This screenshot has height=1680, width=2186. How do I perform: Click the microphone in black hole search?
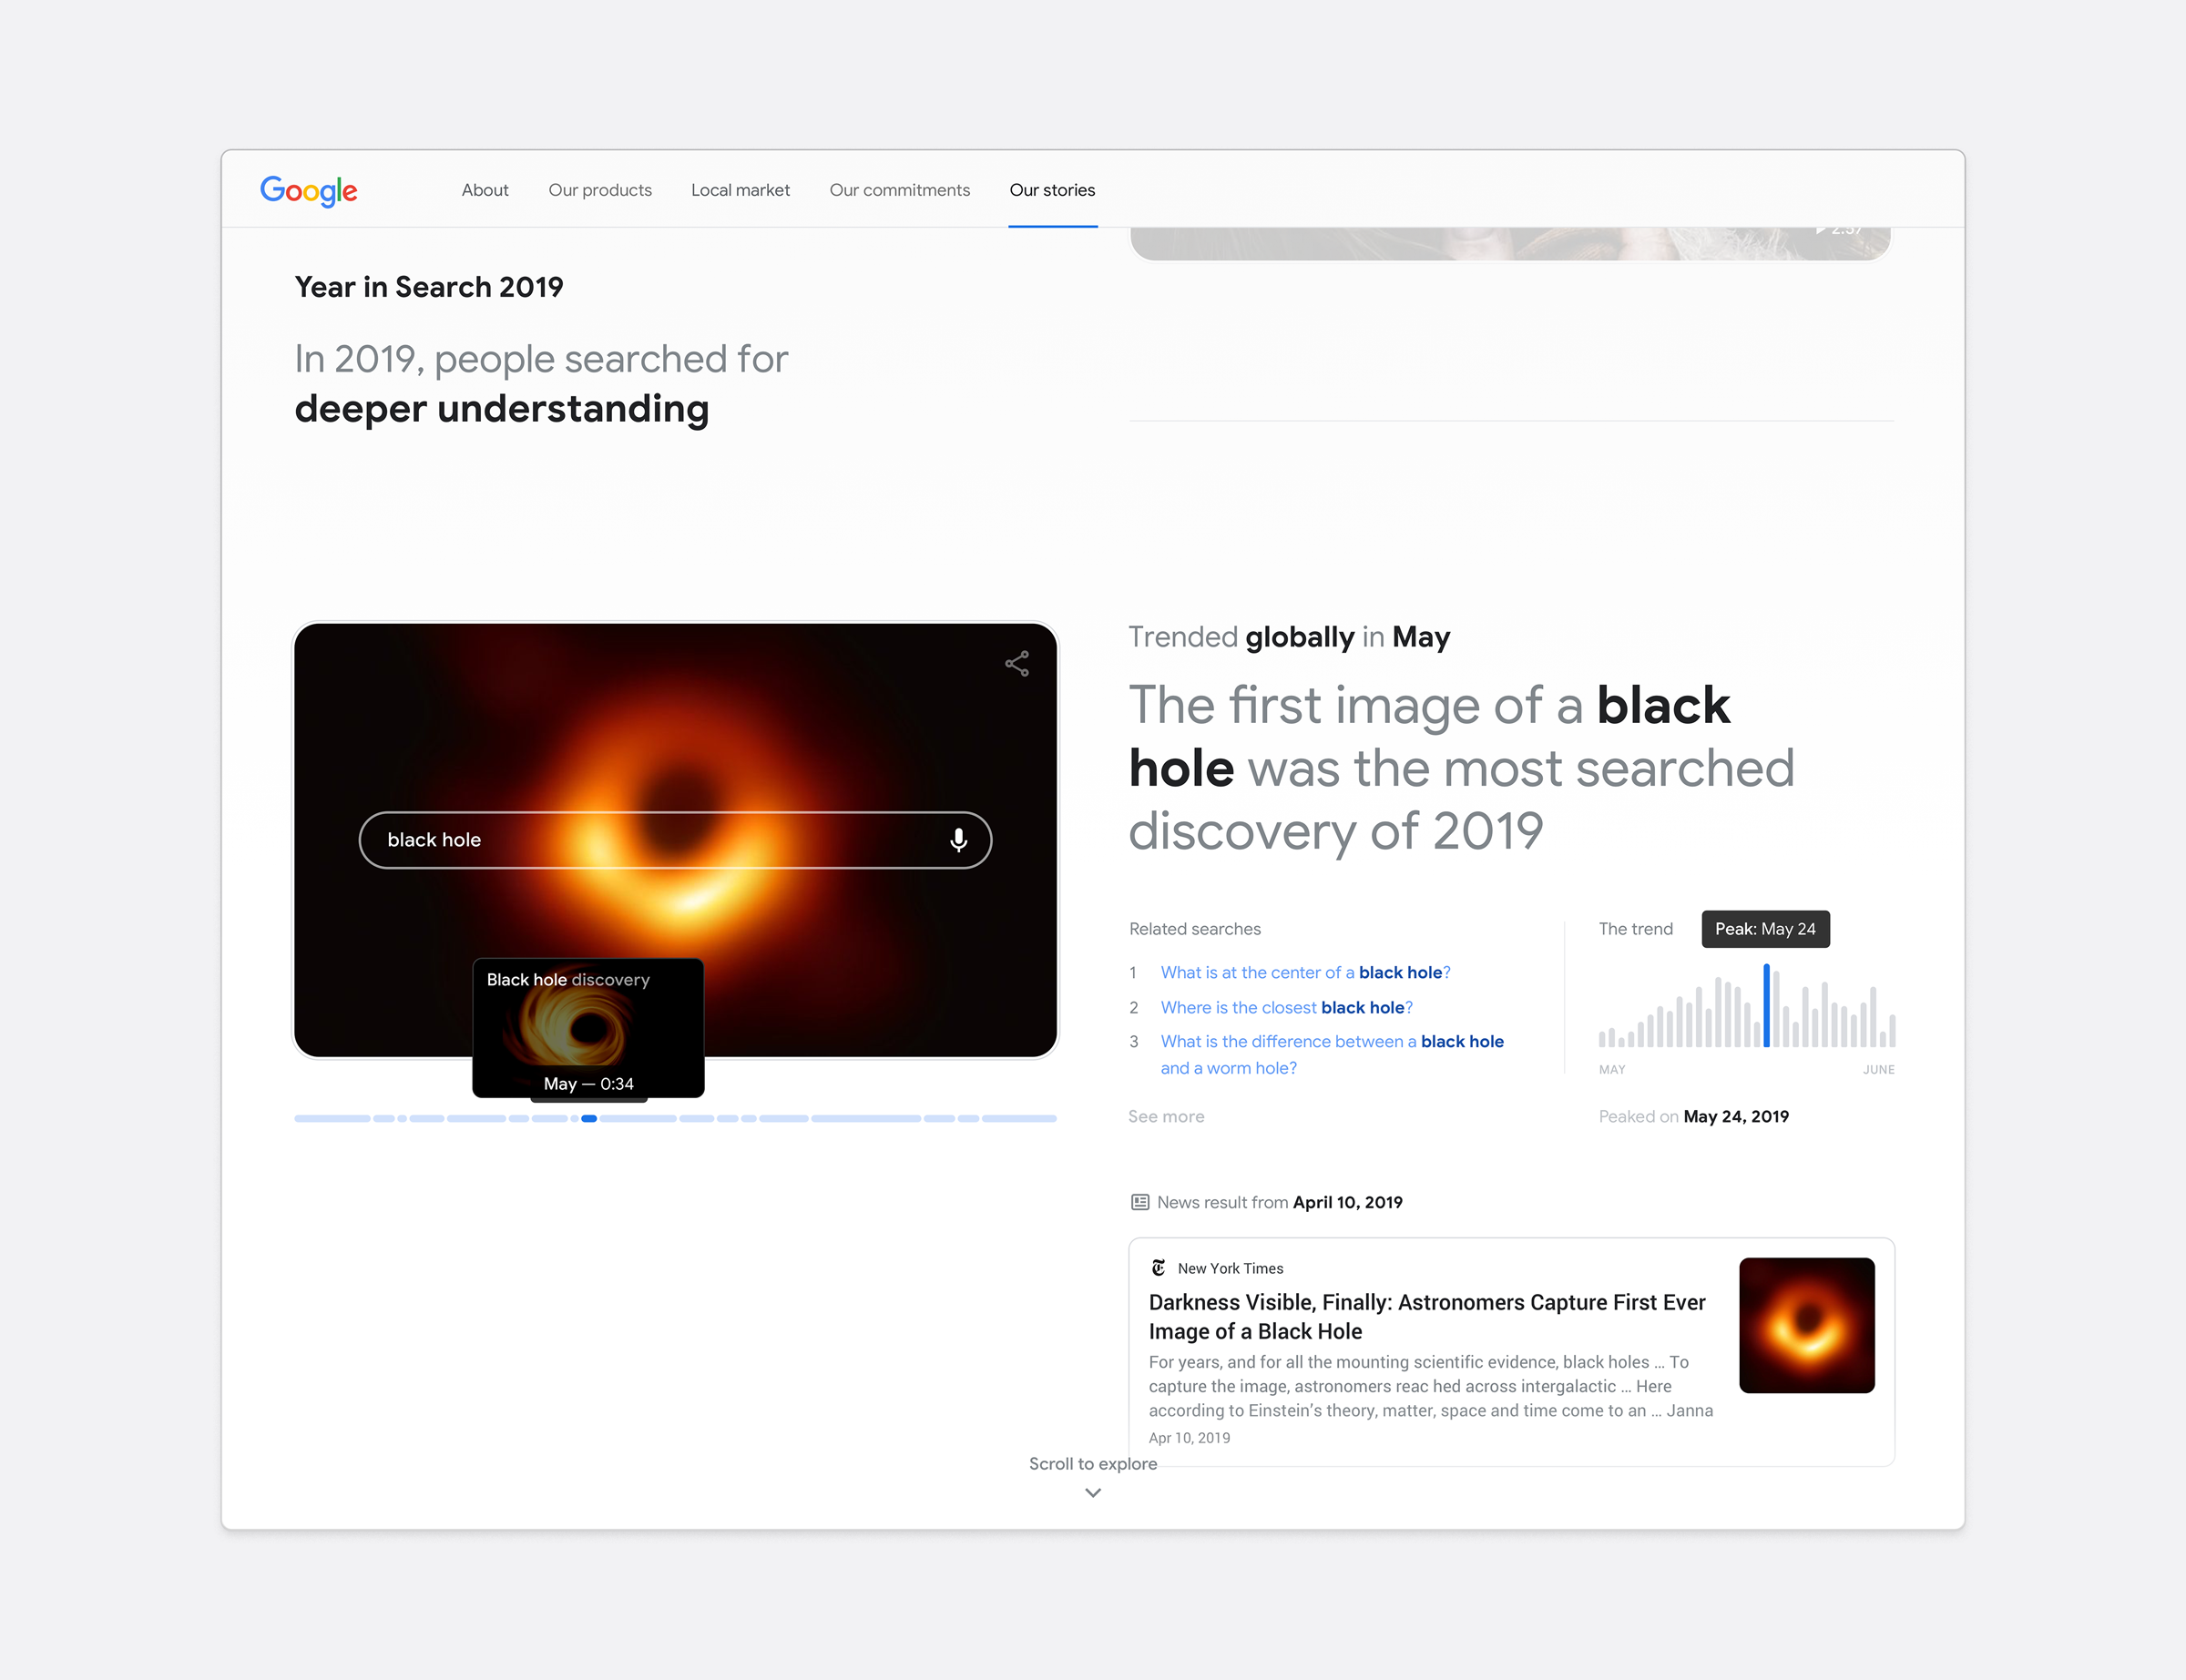[958, 840]
